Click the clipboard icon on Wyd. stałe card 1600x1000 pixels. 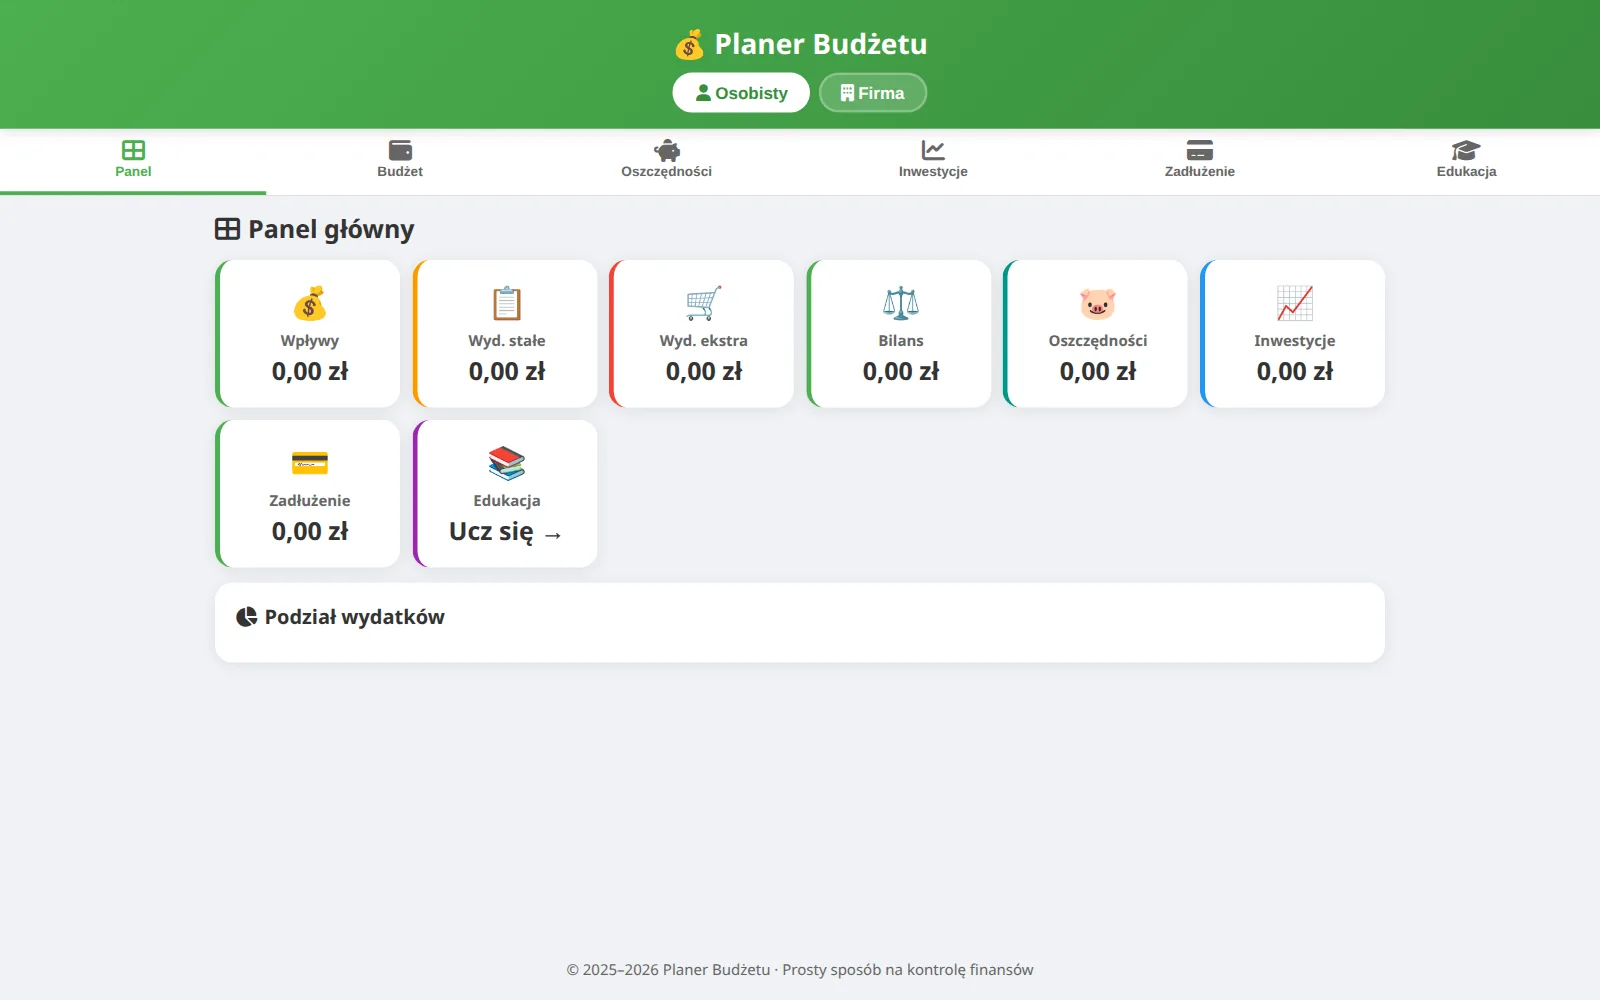coord(507,303)
